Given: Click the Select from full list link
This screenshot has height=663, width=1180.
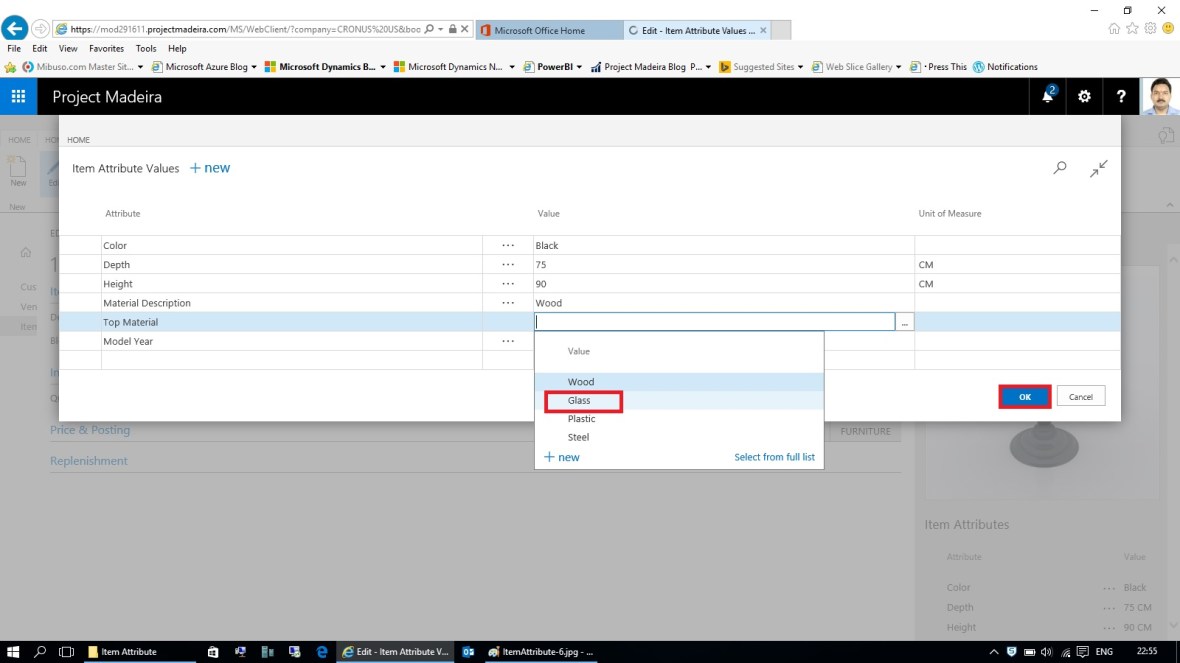Looking at the screenshot, I should (774, 457).
